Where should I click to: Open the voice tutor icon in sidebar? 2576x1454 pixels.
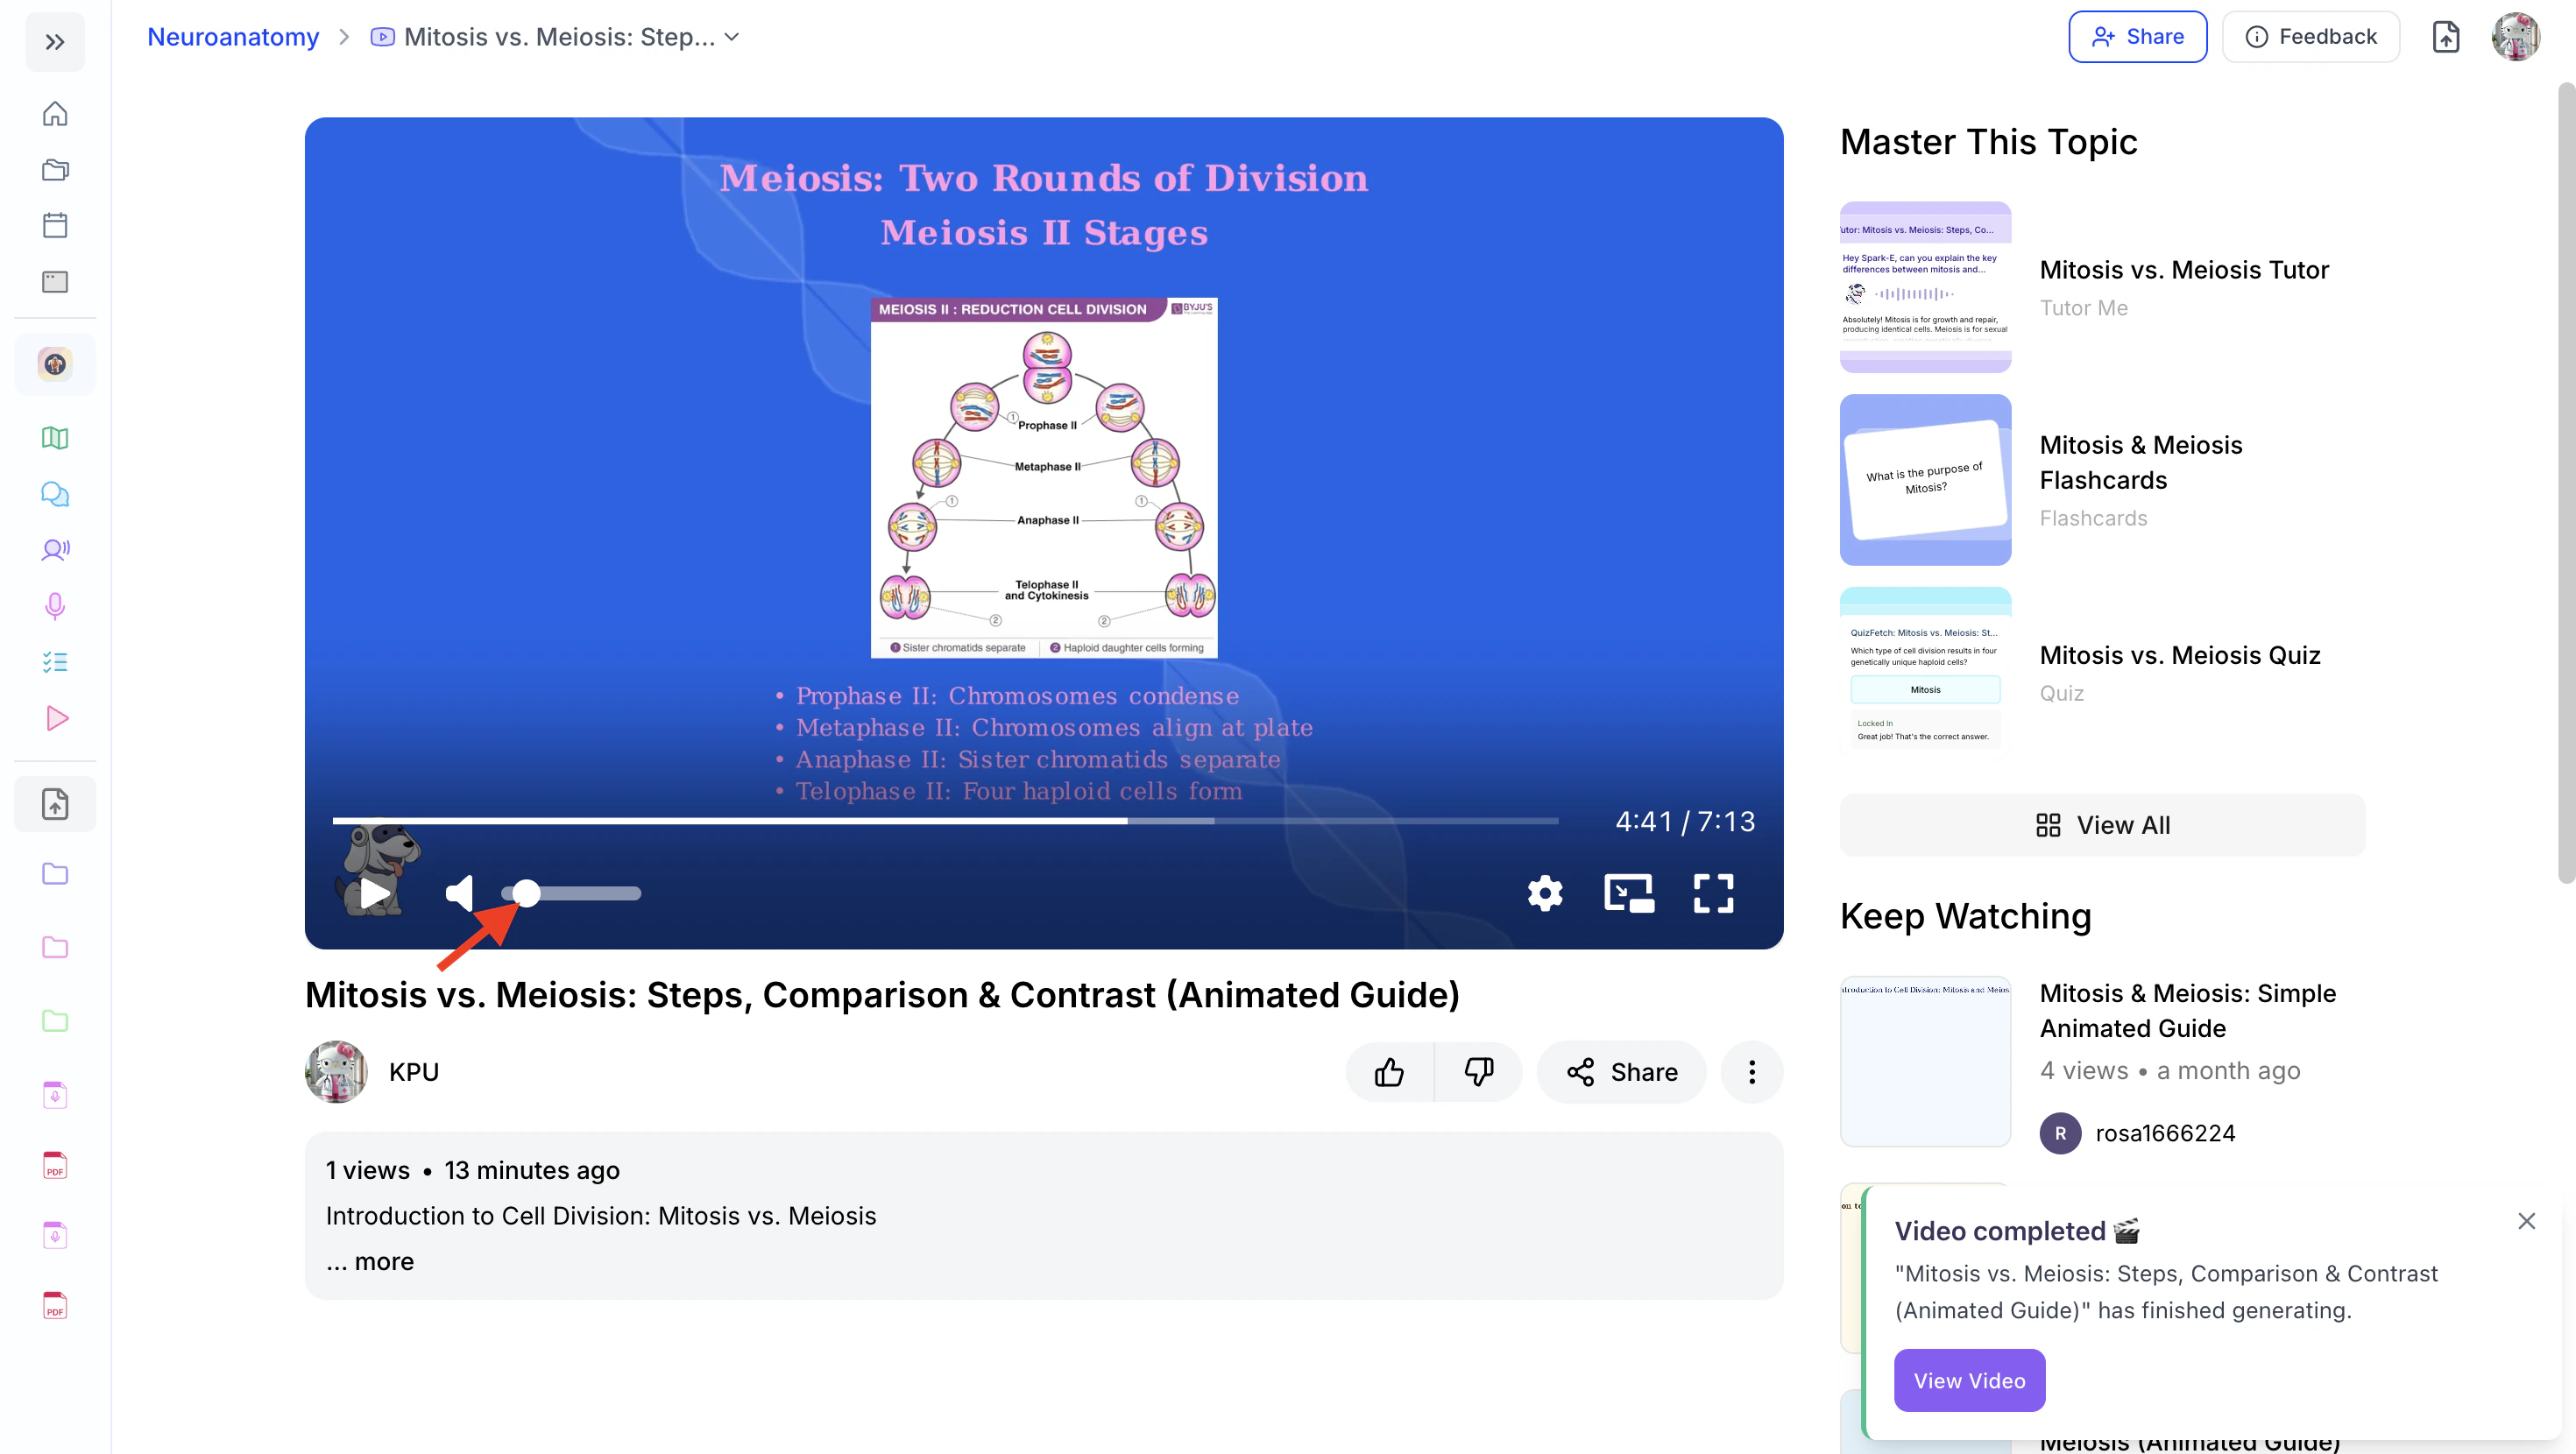coord(55,549)
